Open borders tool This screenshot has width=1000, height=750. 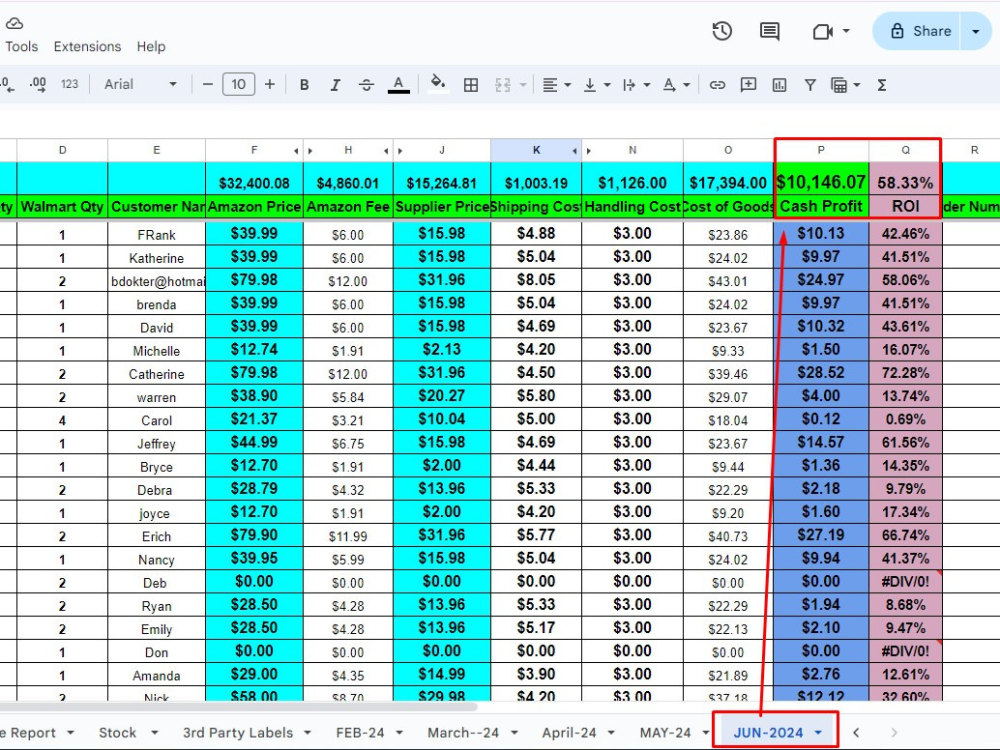point(471,85)
